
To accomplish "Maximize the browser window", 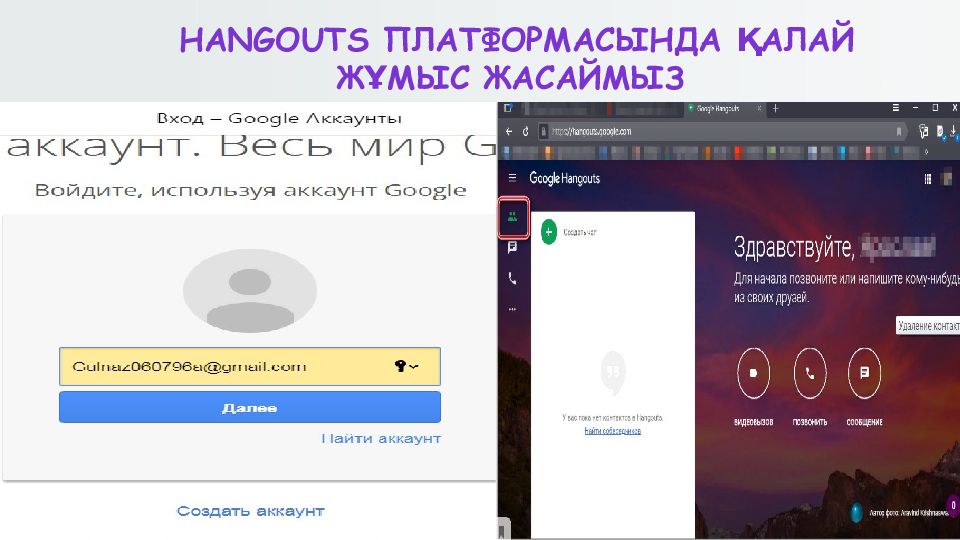I will 935,108.
